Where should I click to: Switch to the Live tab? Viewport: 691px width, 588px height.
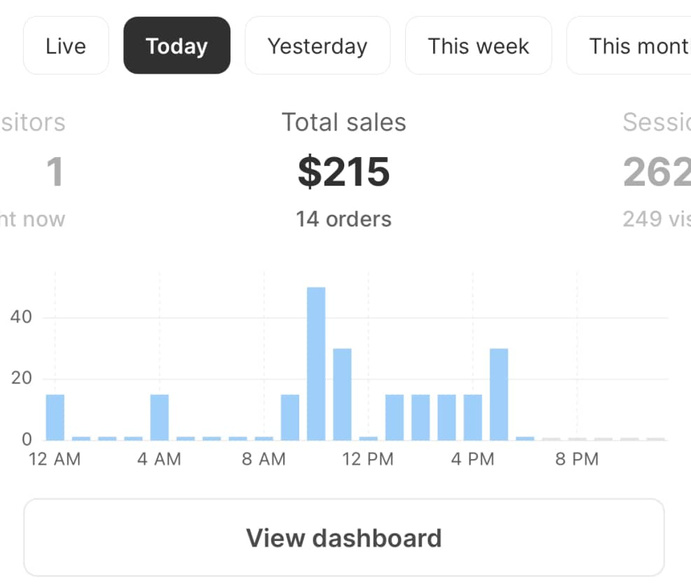click(x=65, y=46)
